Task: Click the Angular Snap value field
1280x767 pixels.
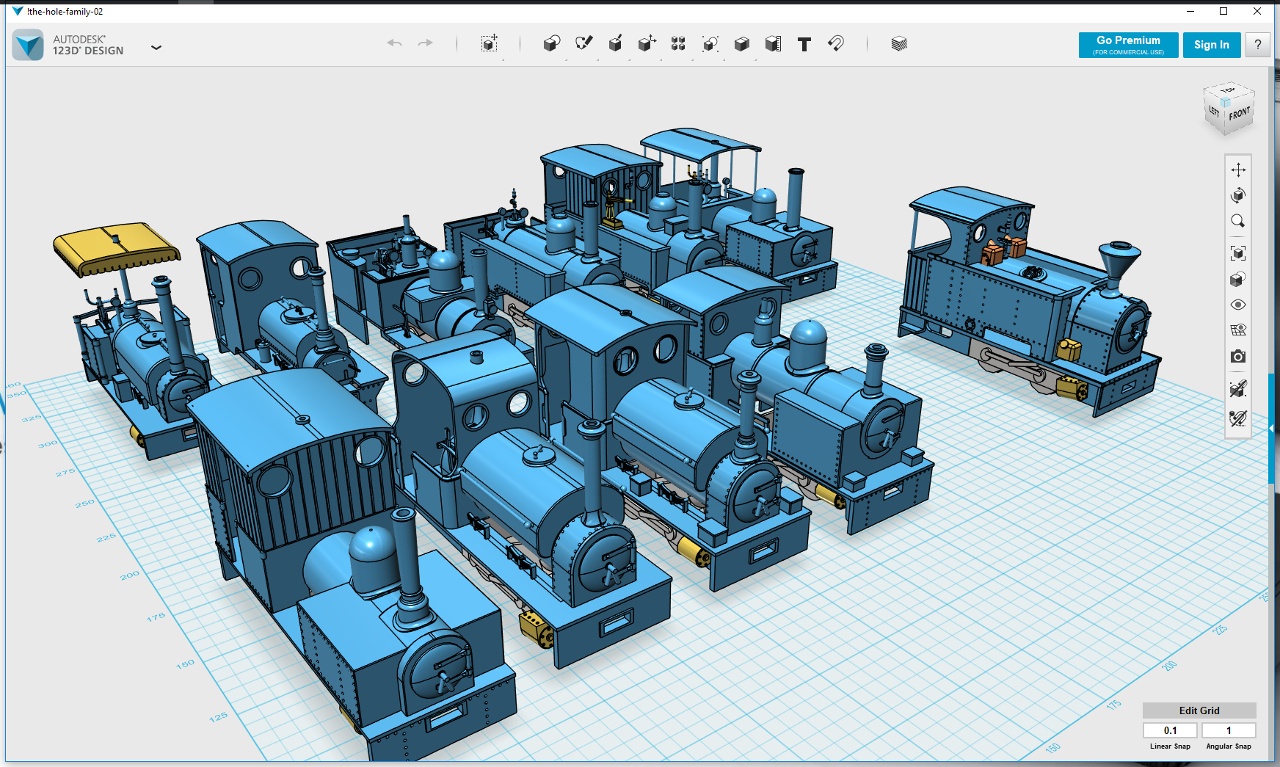Action: coord(1228,731)
